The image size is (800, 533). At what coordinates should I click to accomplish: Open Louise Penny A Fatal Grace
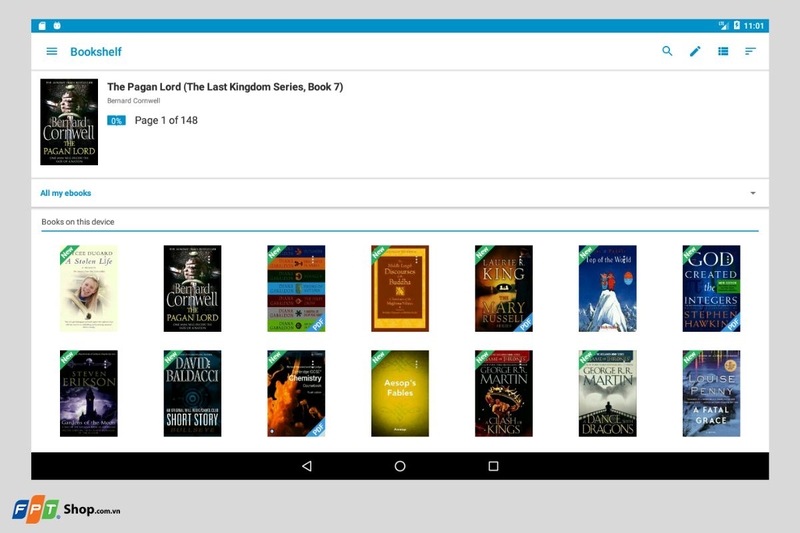[711, 393]
